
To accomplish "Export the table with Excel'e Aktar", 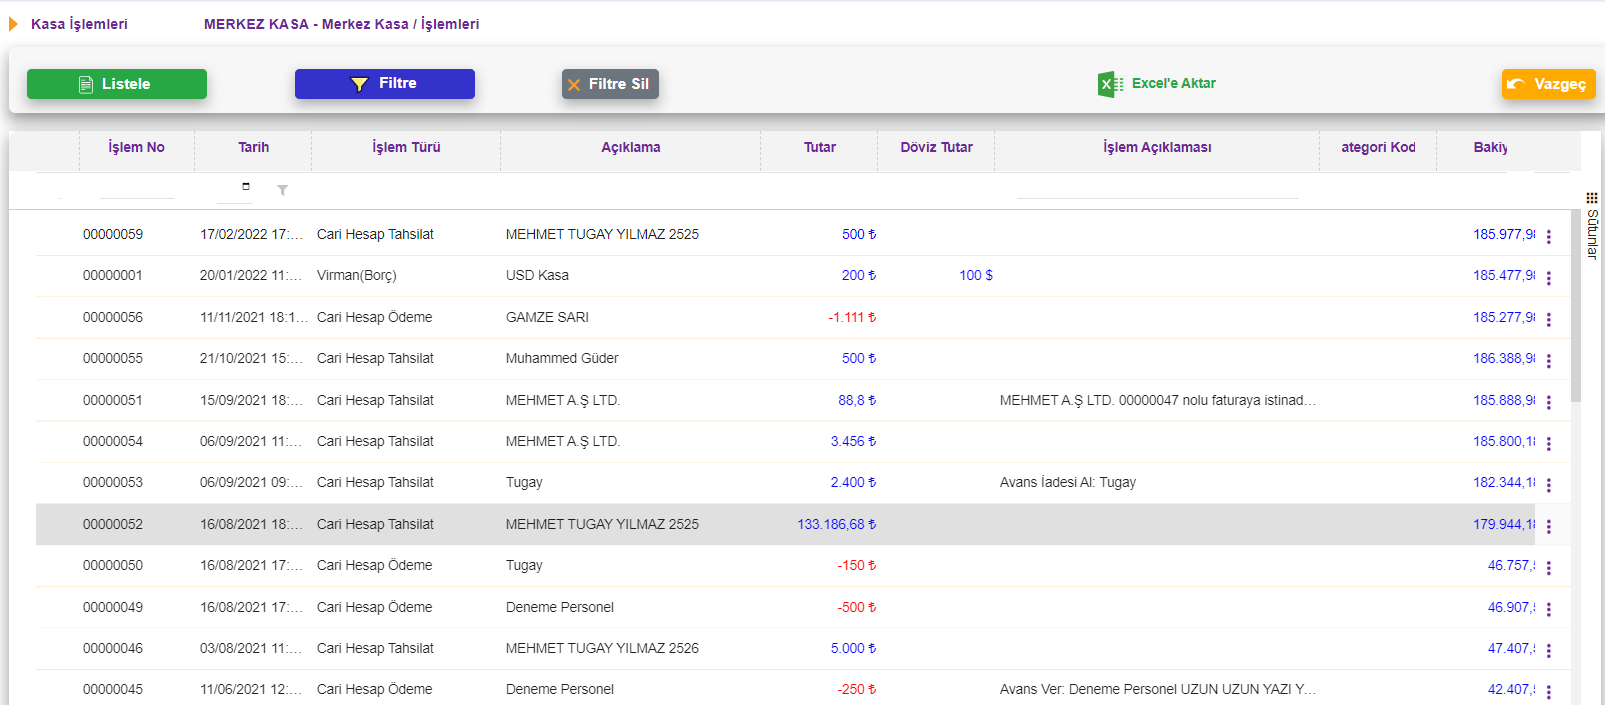I will coord(1157,84).
